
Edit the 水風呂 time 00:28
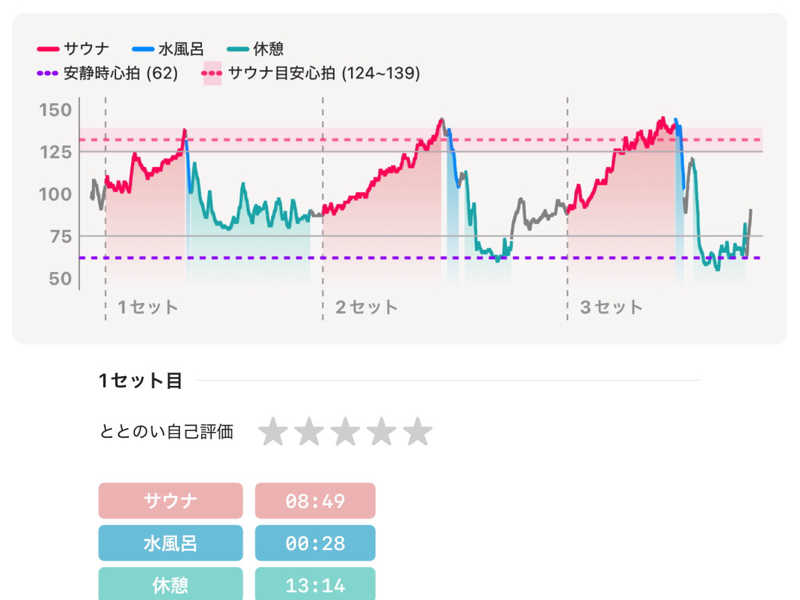(x=315, y=544)
